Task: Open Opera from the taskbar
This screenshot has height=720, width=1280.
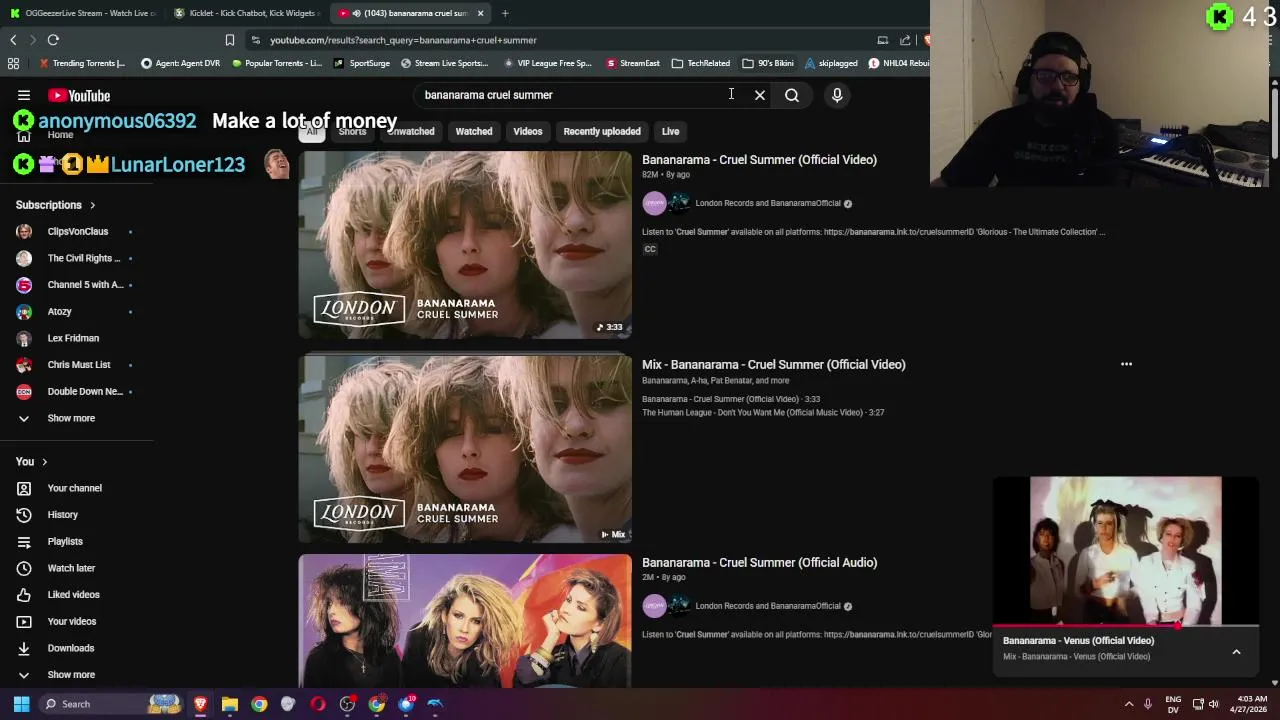Action: 318,704
